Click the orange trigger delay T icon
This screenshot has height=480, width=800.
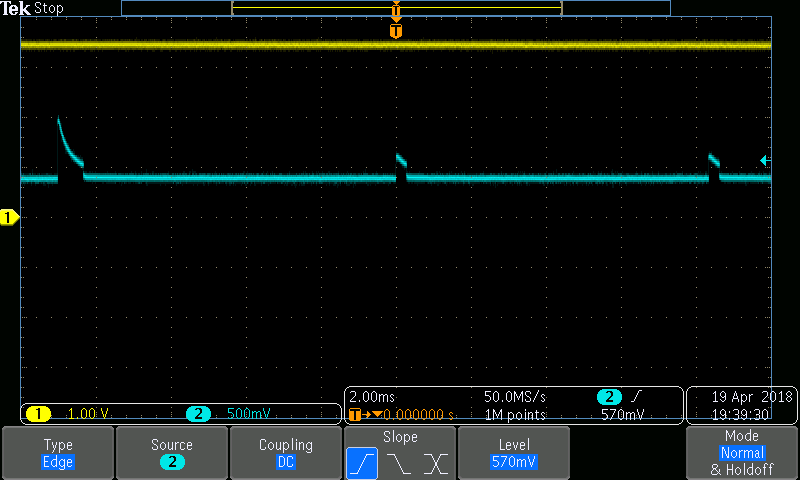pyautogui.click(x=354, y=414)
